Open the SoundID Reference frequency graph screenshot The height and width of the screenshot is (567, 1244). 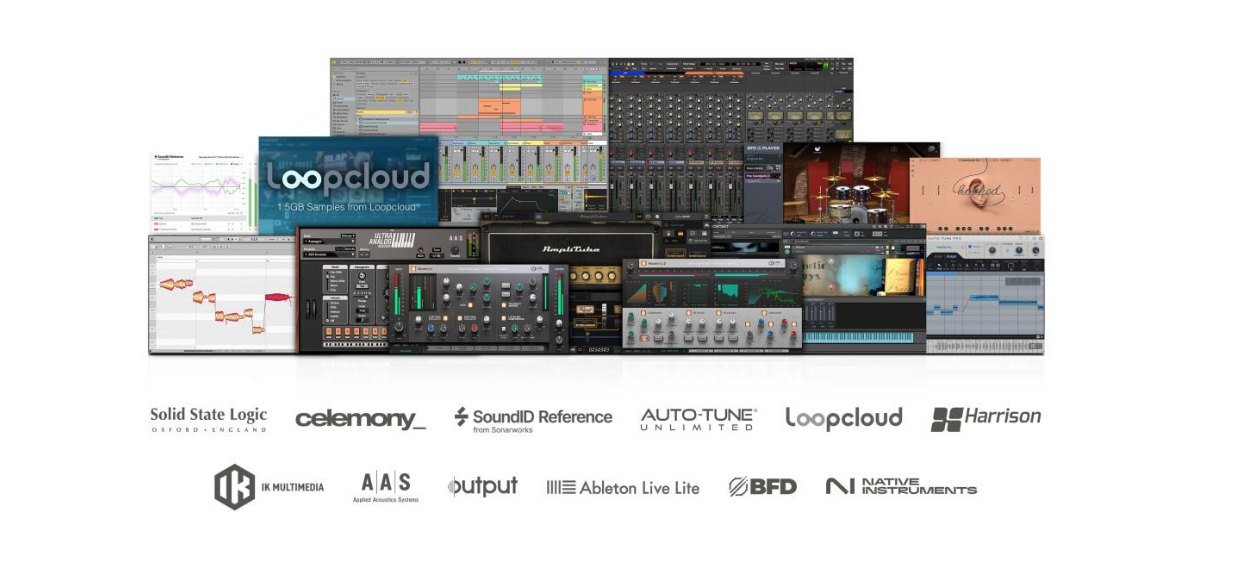[x=203, y=193]
